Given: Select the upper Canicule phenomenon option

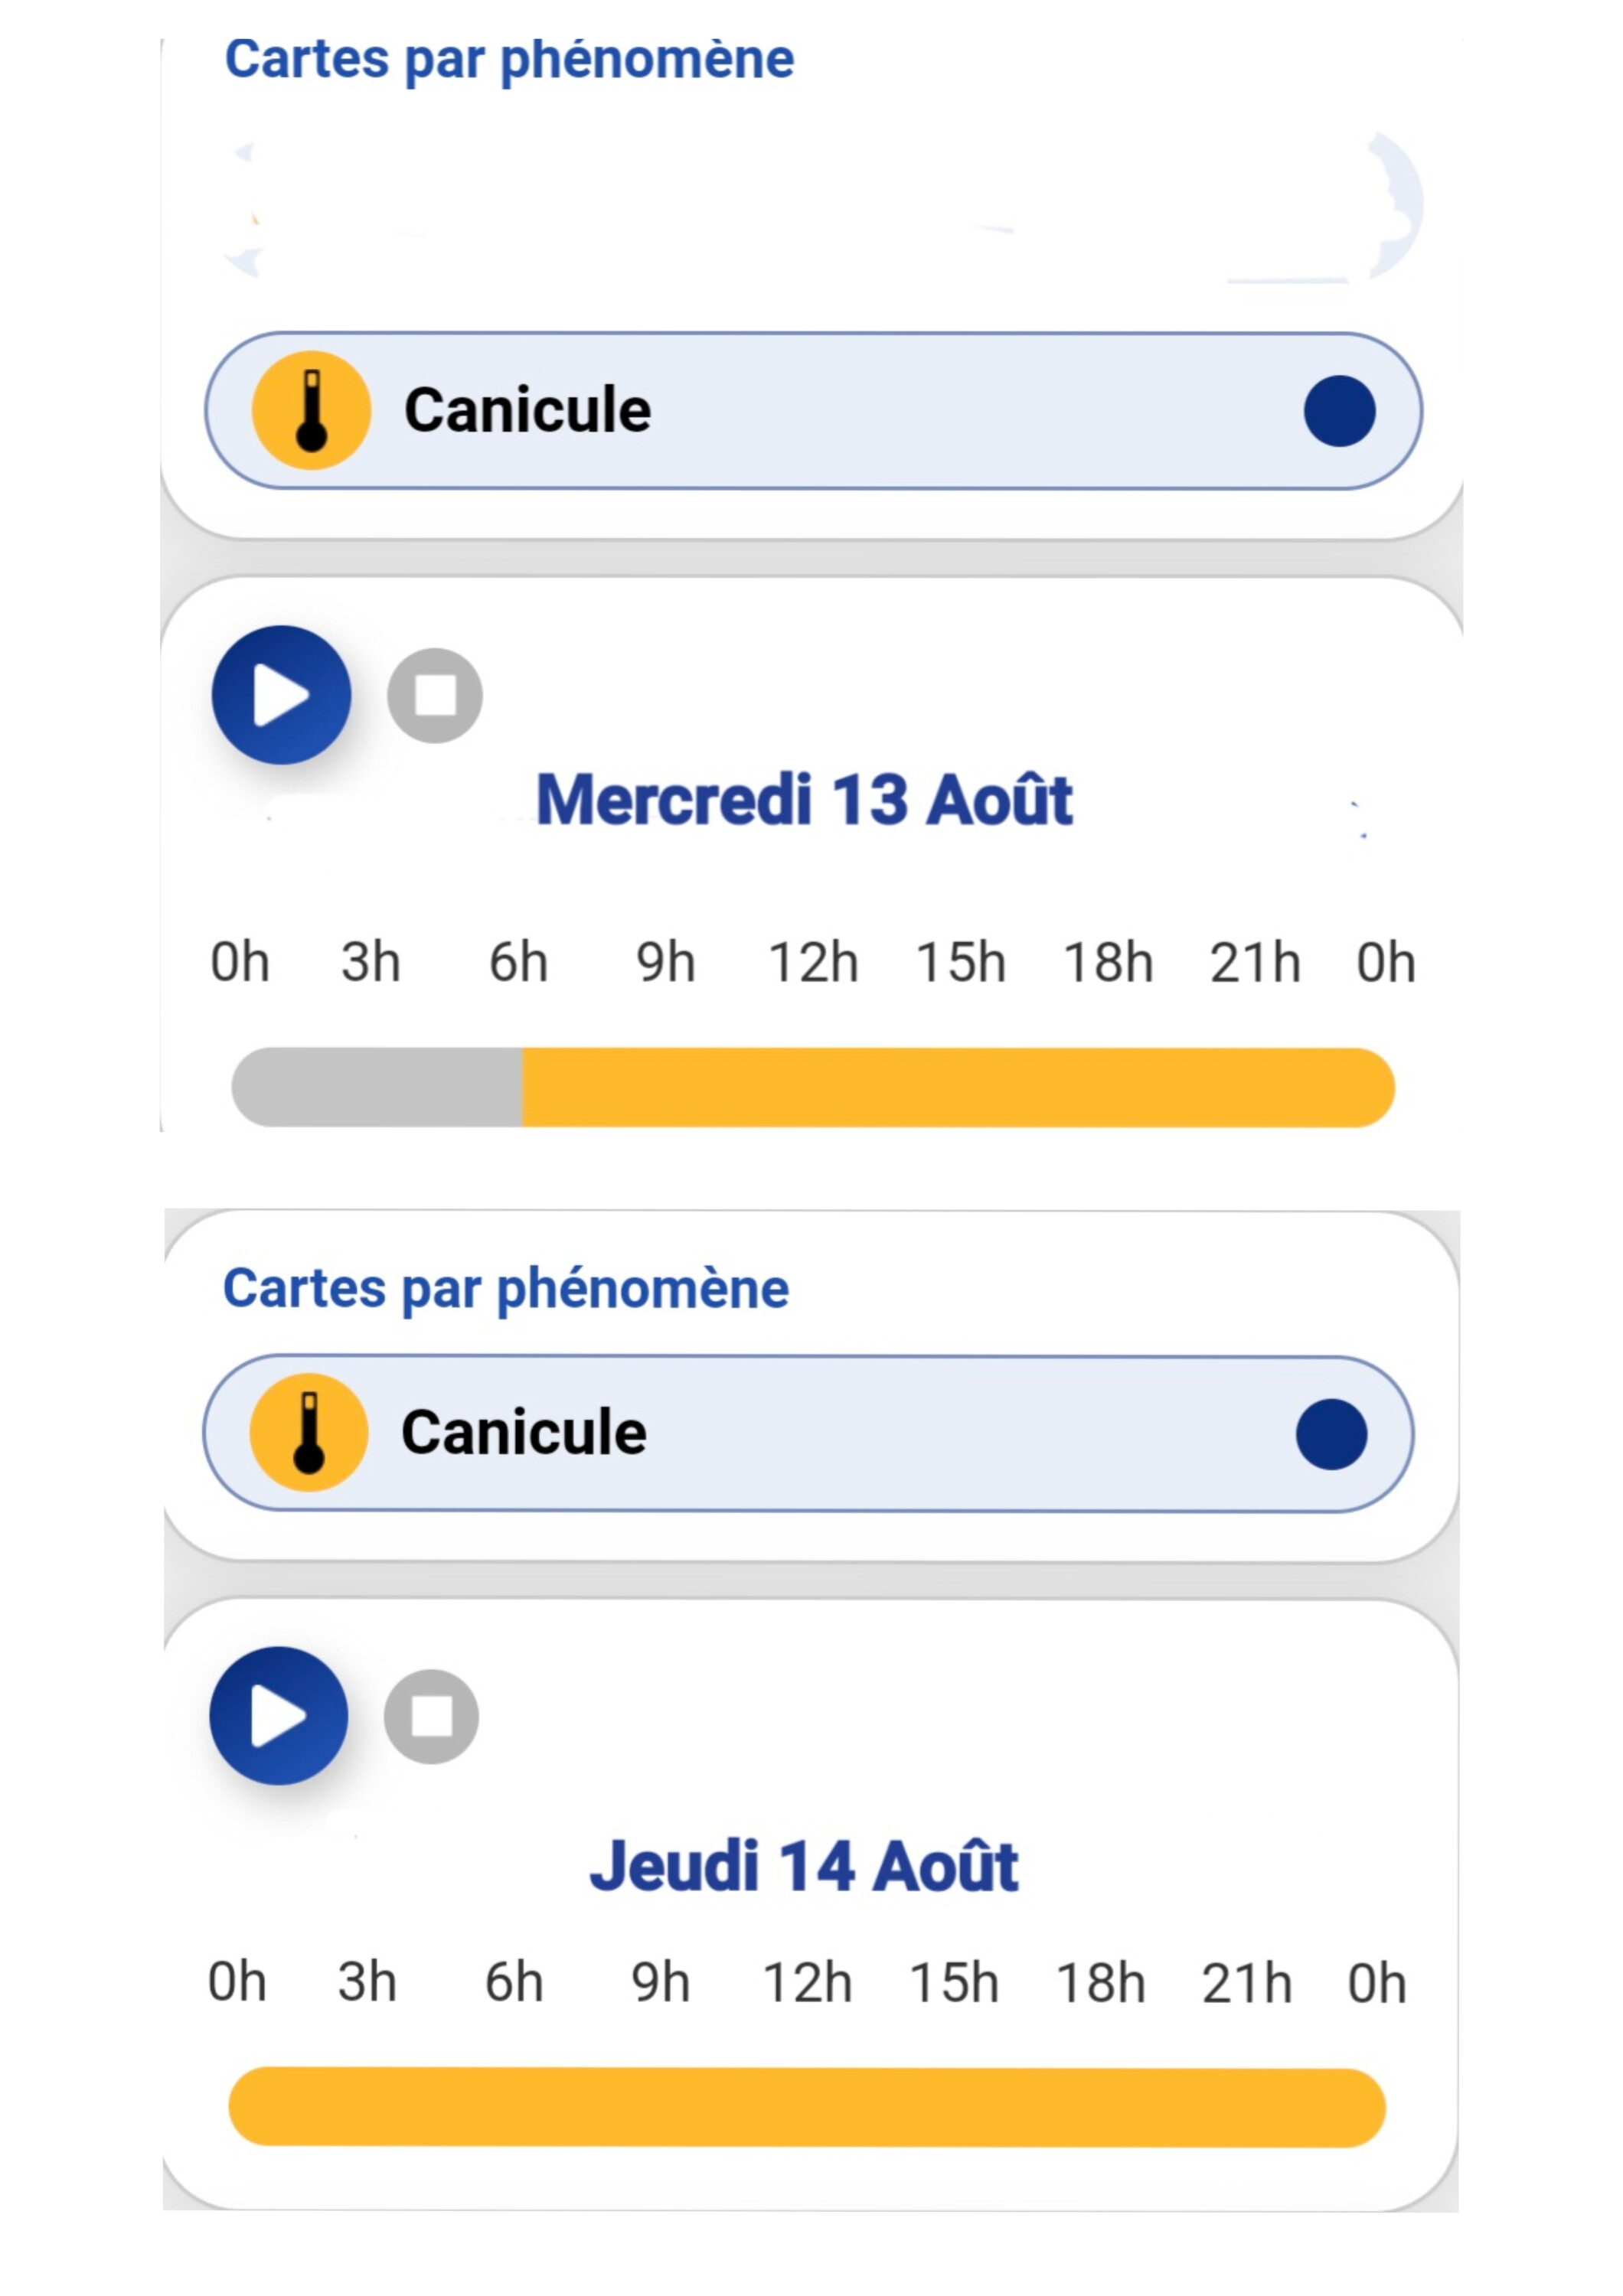Looking at the screenshot, I should point(813,411).
